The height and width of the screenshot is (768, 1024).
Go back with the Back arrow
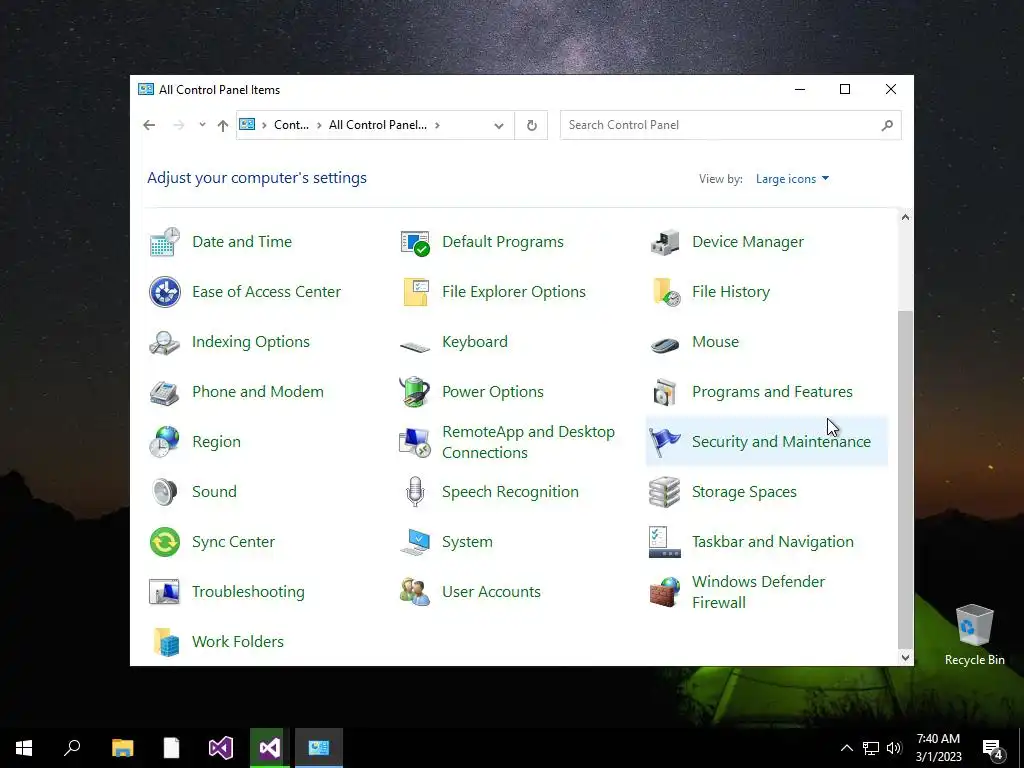coord(150,125)
